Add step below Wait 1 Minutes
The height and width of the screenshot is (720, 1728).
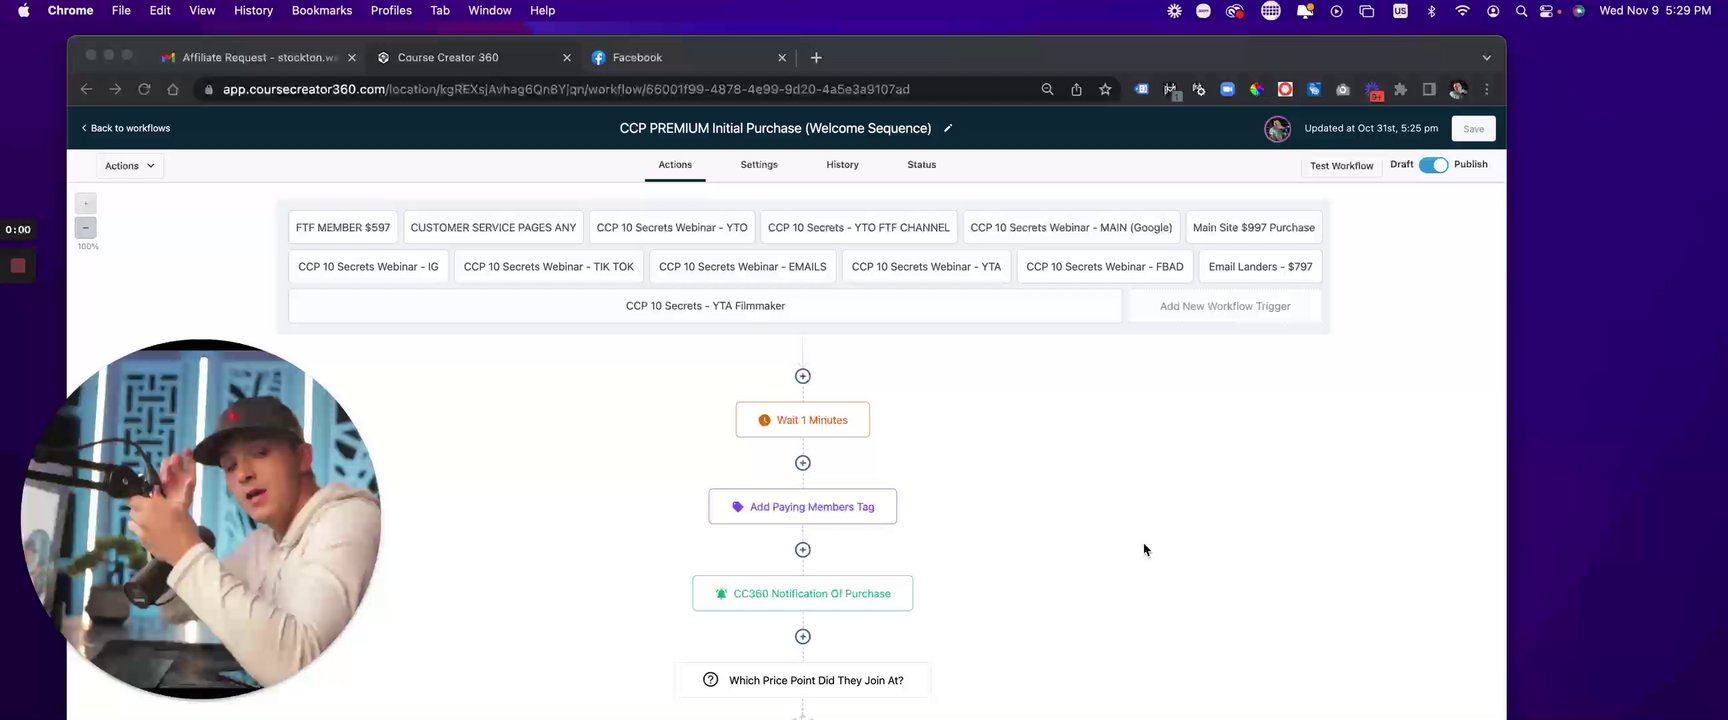pos(802,463)
